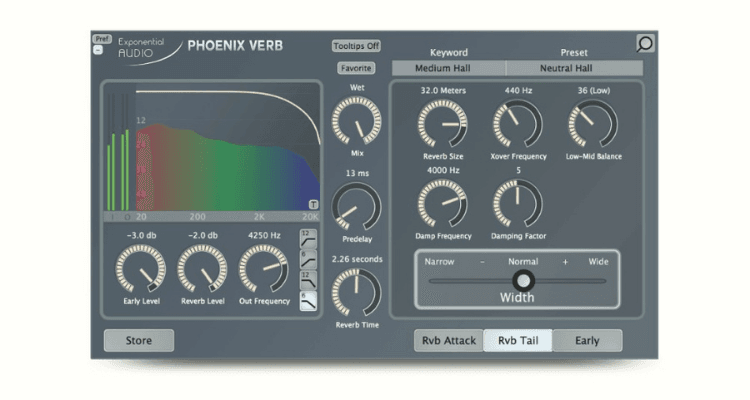The width and height of the screenshot is (750, 400).
Task: Select the Rvb Tail tab
Action: (517, 340)
